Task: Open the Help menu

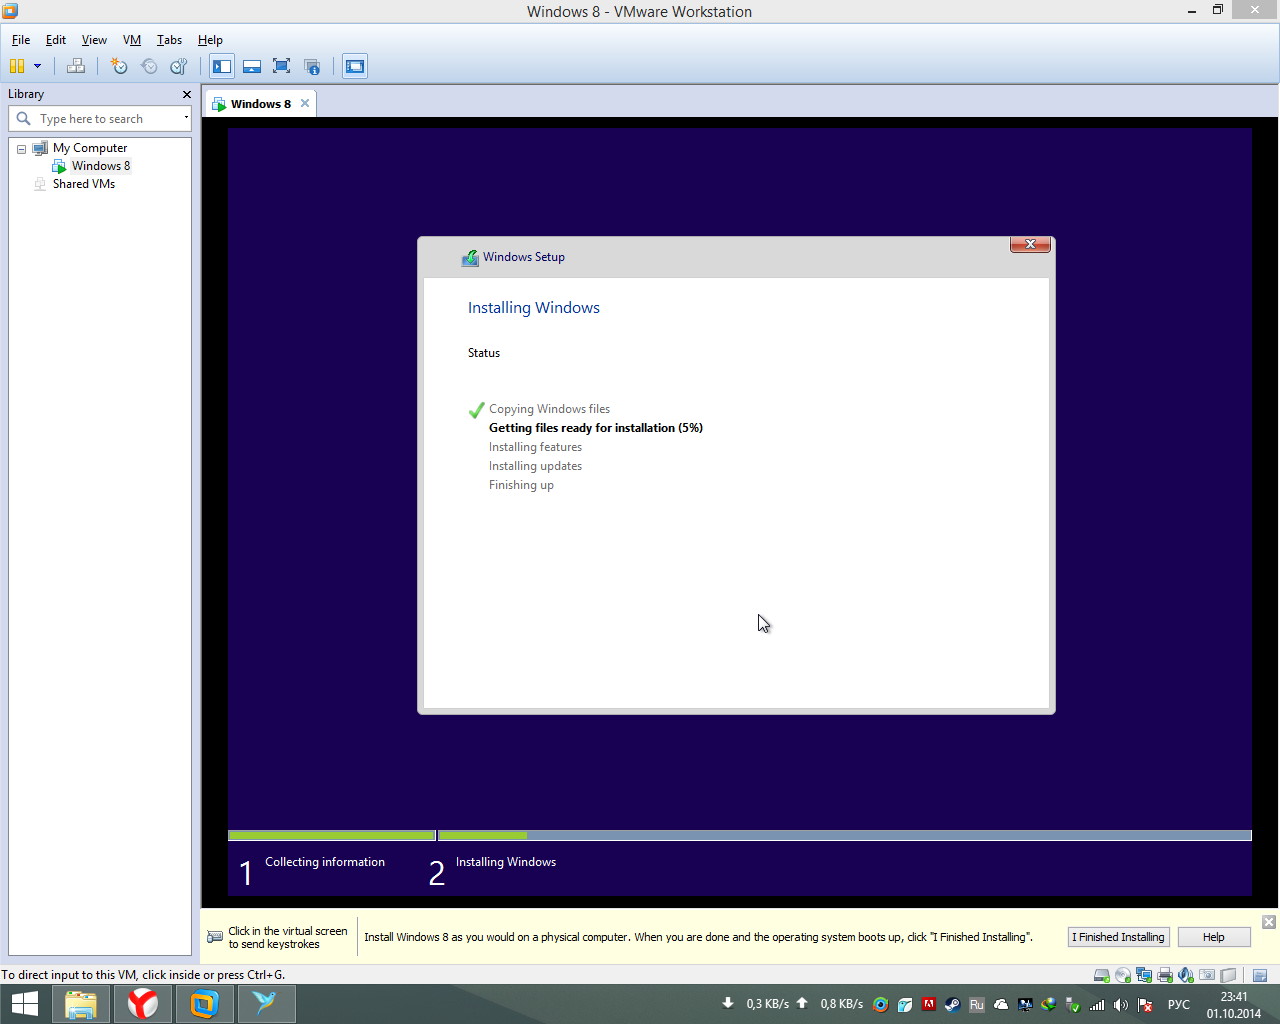Action: [x=210, y=40]
